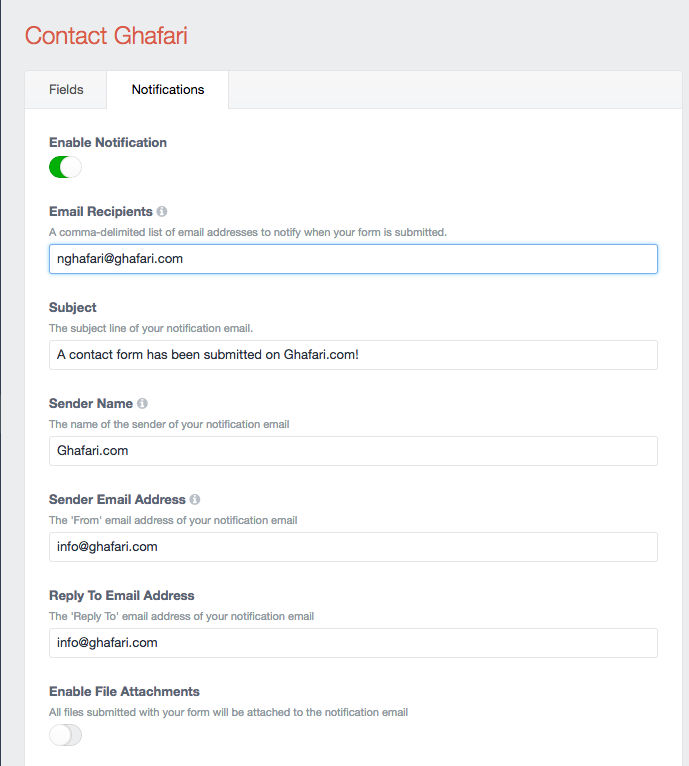The width and height of the screenshot is (689, 766).
Task: Switch to the Fields tab
Action: (66, 90)
